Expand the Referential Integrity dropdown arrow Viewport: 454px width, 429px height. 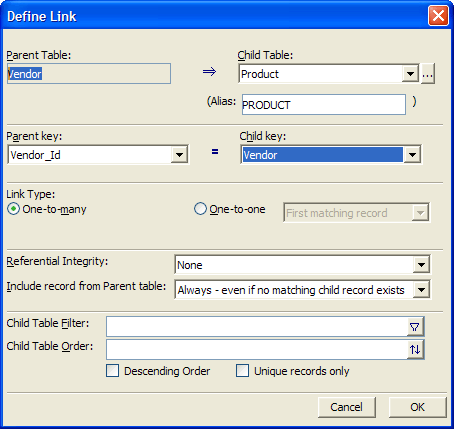coord(421,265)
